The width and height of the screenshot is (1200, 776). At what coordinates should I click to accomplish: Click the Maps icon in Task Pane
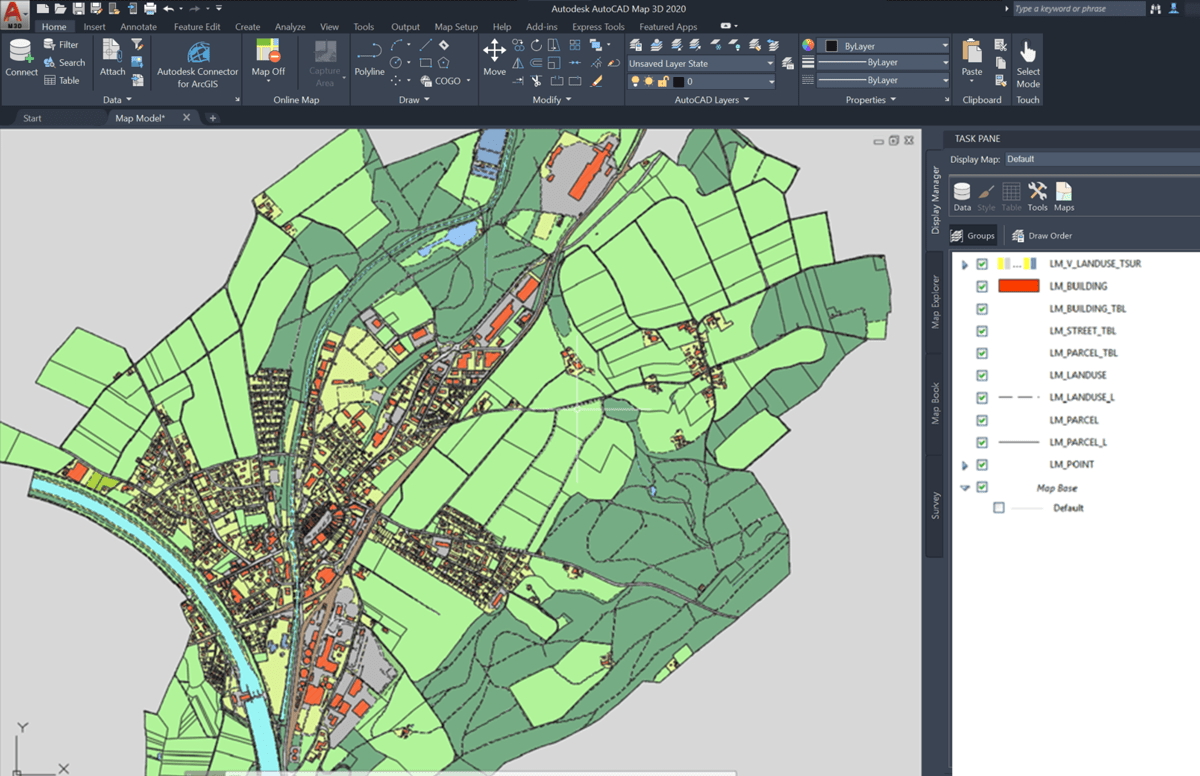(x=1064, y=196)
